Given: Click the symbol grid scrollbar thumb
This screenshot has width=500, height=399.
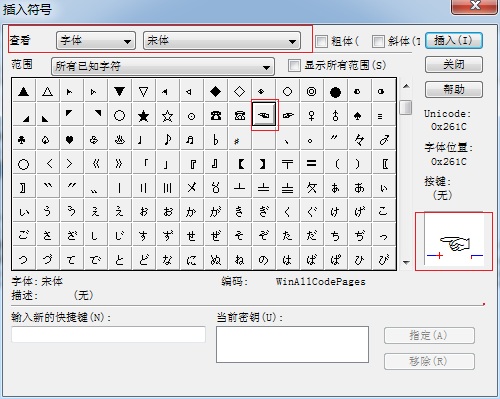Looking at the screenshot, I should point(406,108).
